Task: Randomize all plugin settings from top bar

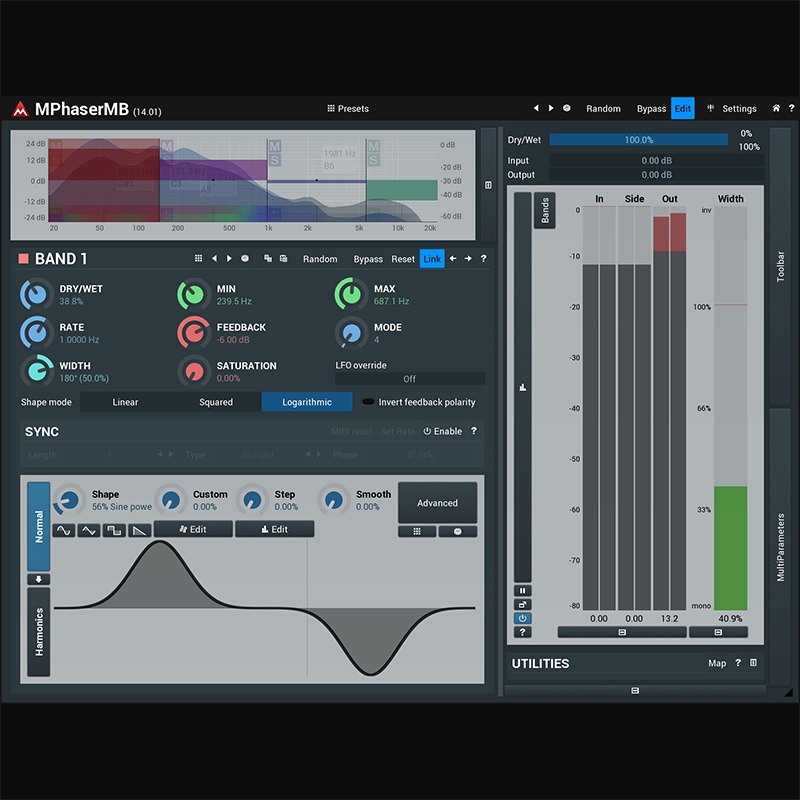Action: pos(603,109)
